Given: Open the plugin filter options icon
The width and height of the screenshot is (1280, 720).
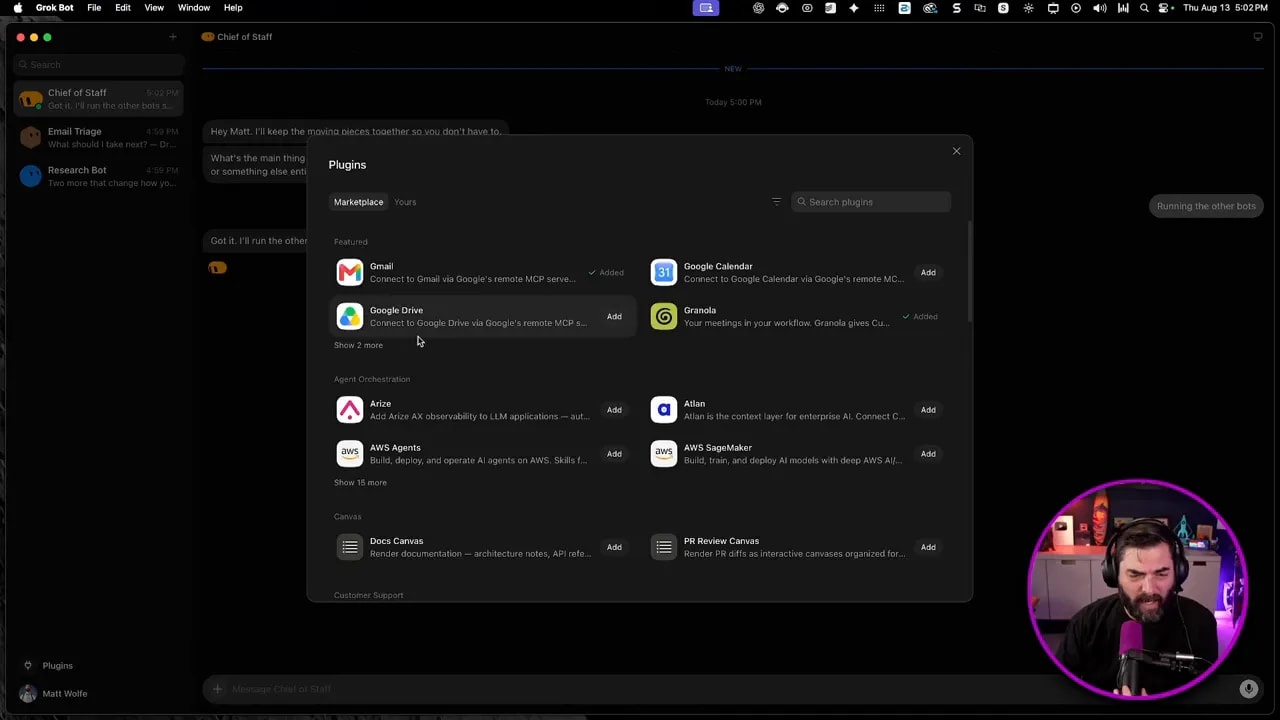Looking at the screenshot, I should tap(776, 202).
